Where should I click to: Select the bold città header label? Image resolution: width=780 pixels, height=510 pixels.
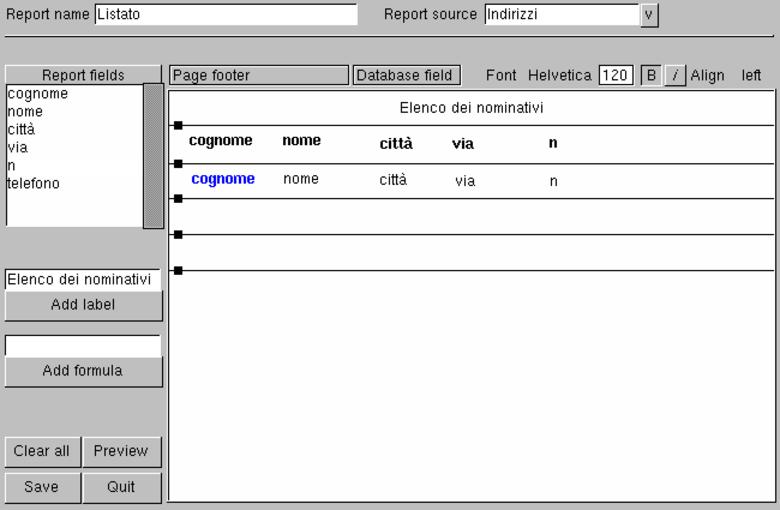tap(396, 144)
